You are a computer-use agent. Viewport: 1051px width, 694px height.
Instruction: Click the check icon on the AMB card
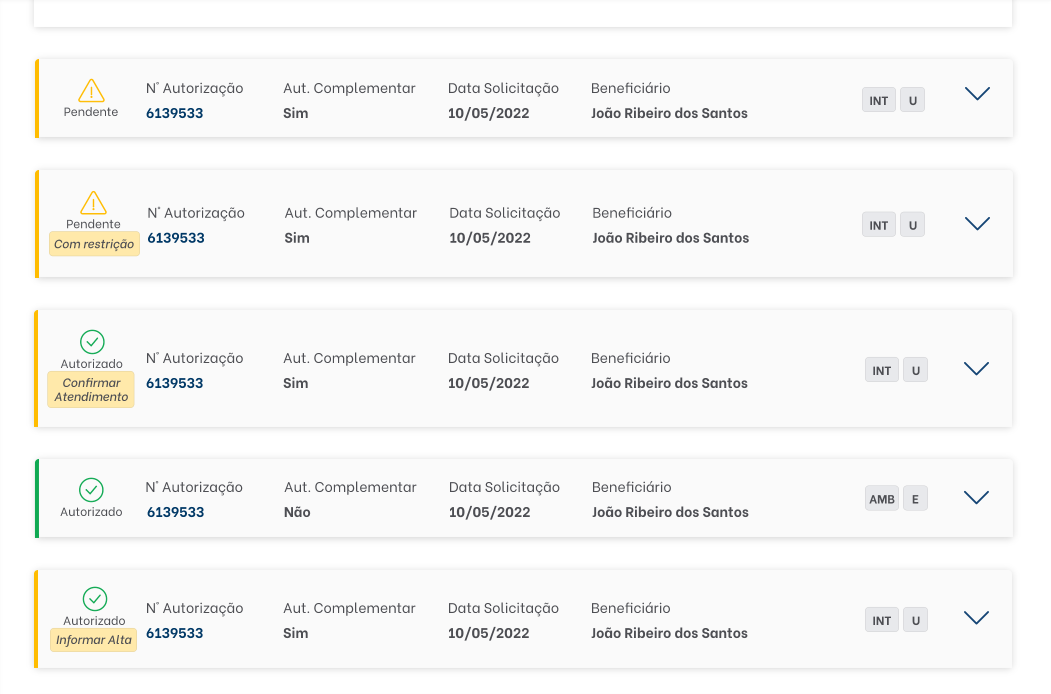[91, 490]
